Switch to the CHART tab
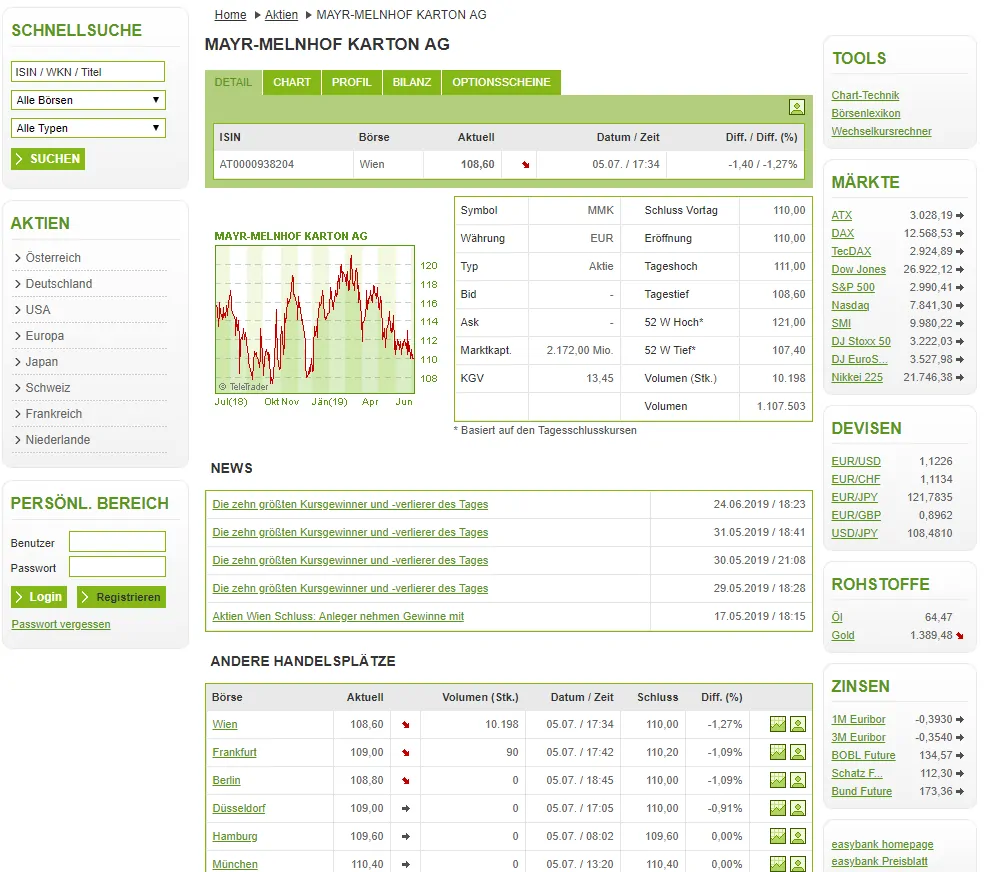Screen dimensions: 985x872 292,82
